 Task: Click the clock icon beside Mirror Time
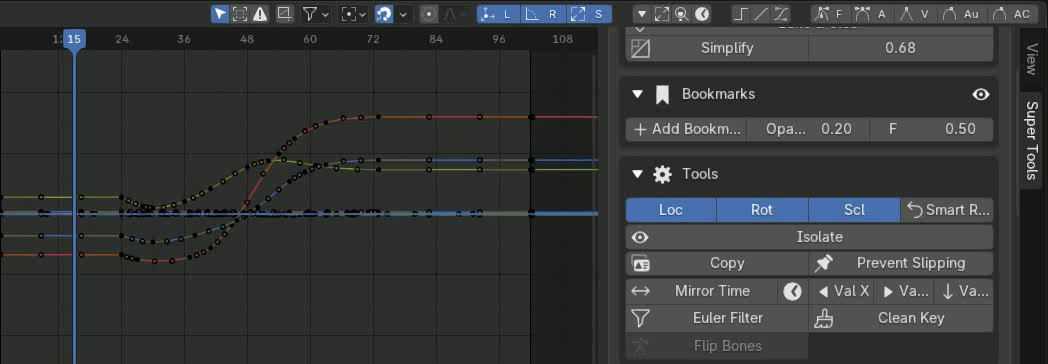[793, 291]
